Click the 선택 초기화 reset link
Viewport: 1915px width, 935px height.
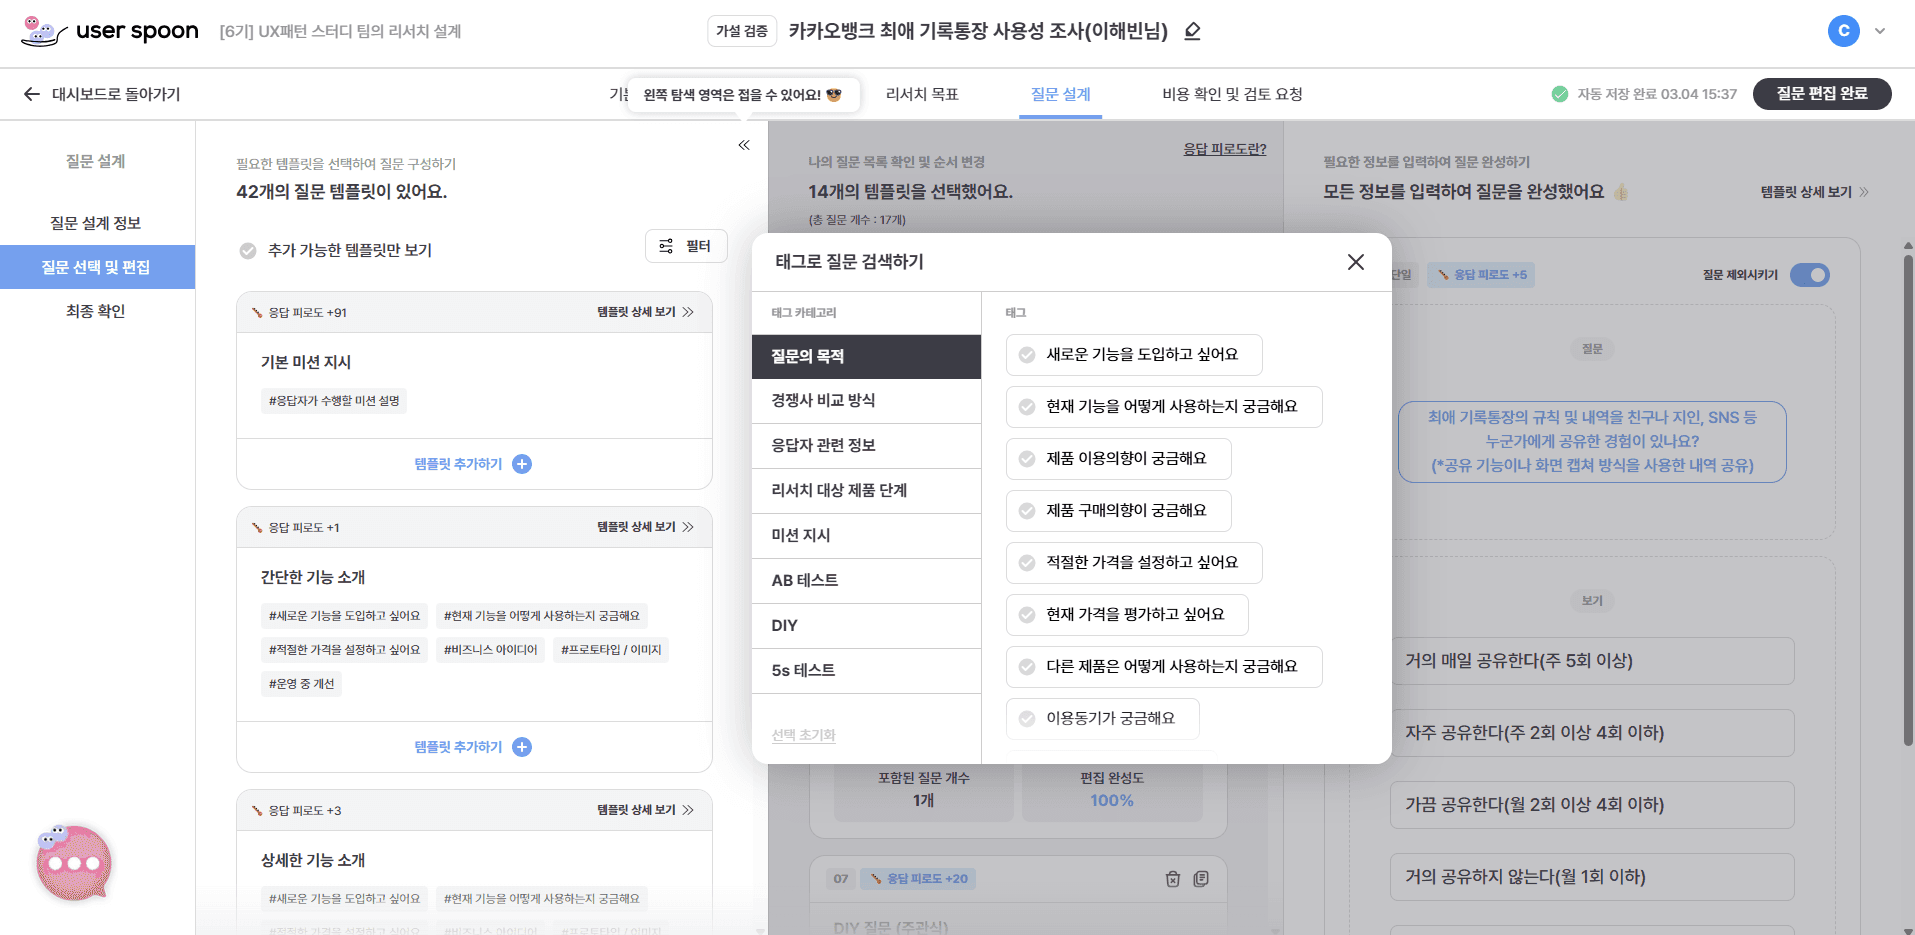[x=803, y=735]
